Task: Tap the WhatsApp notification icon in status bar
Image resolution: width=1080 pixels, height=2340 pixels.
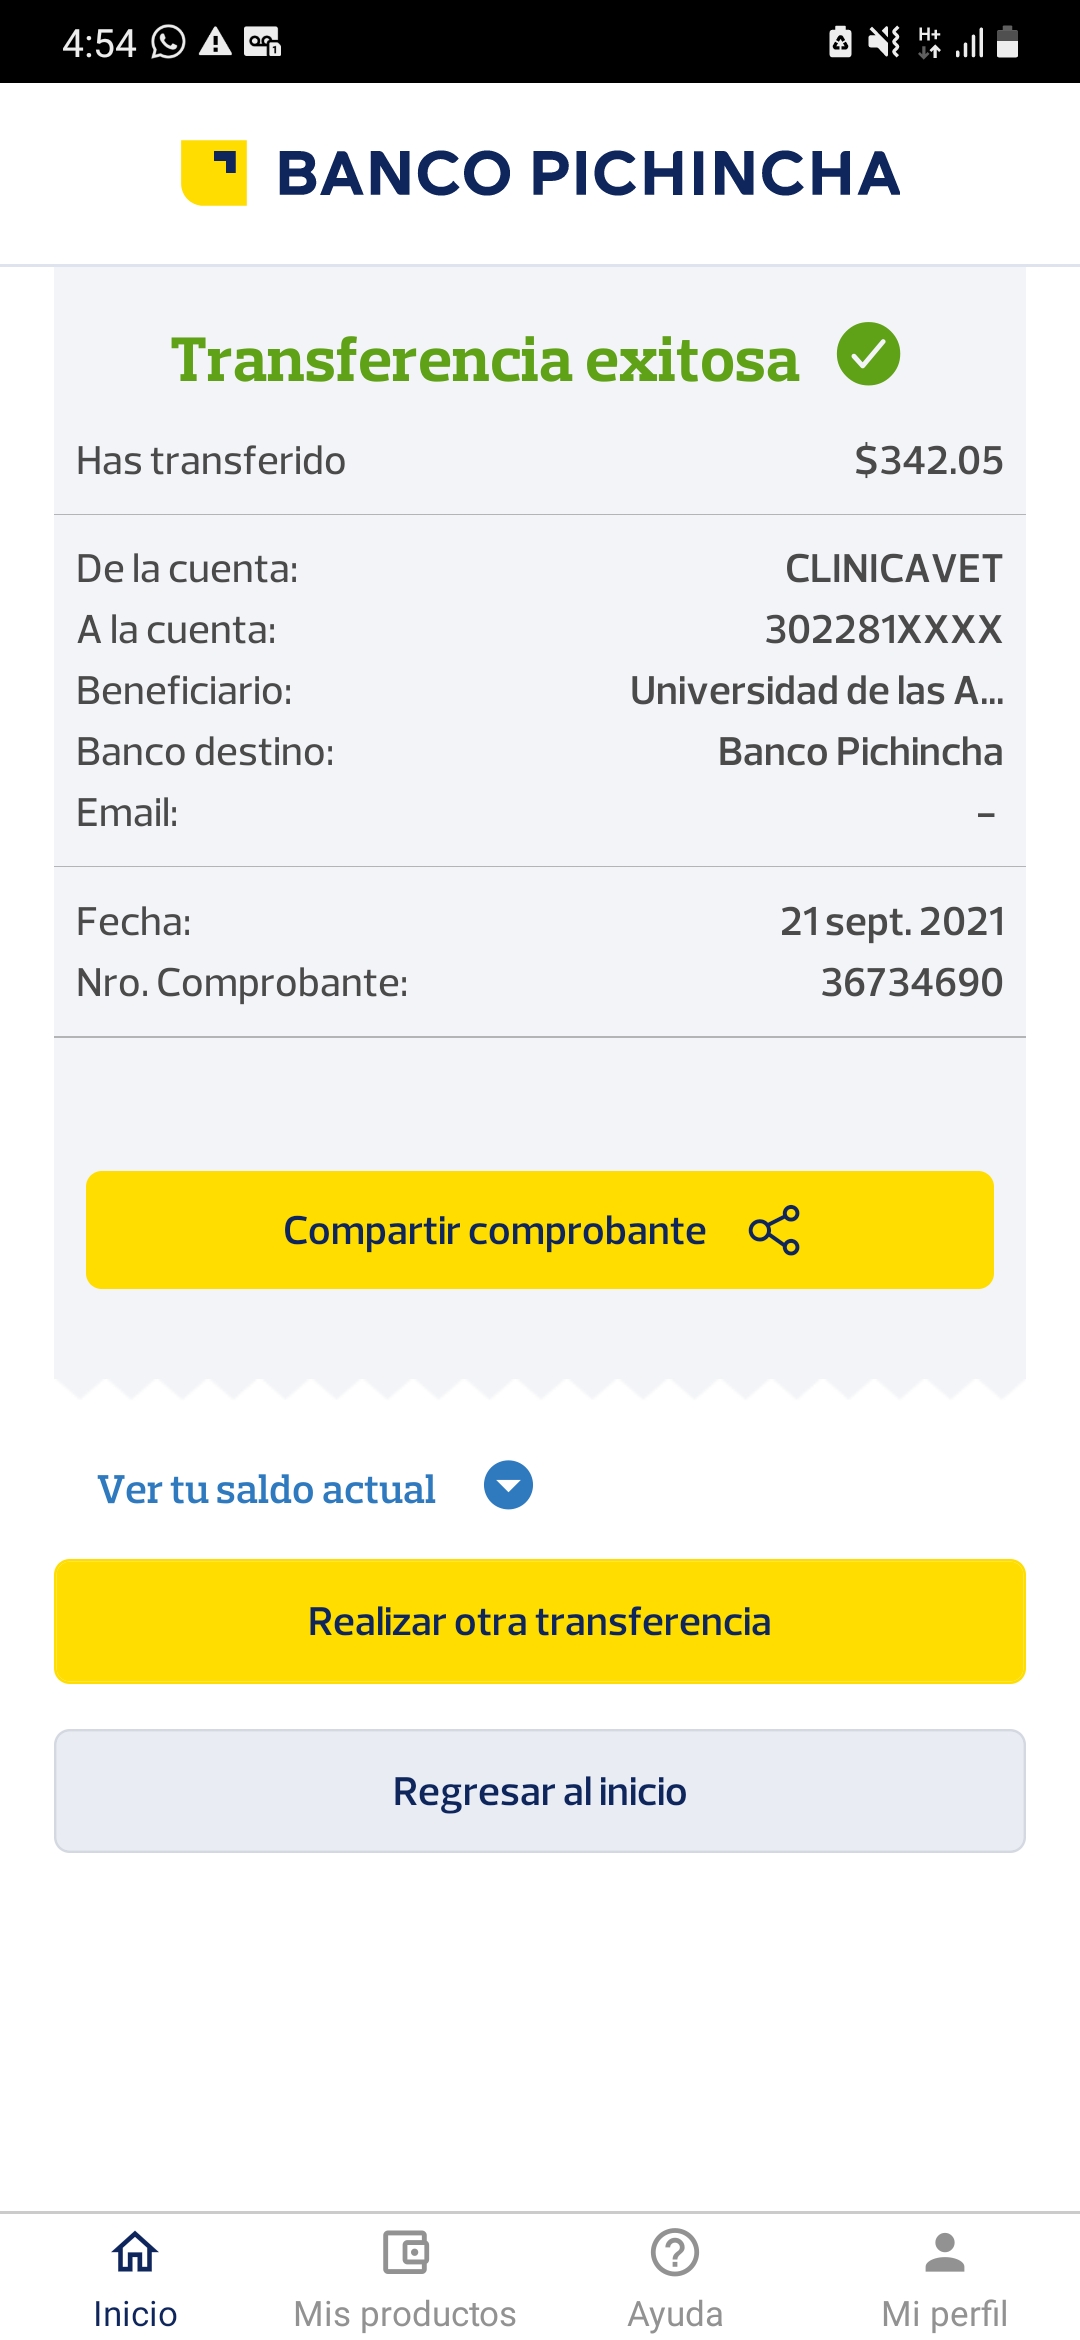Action: click(168, 42)
